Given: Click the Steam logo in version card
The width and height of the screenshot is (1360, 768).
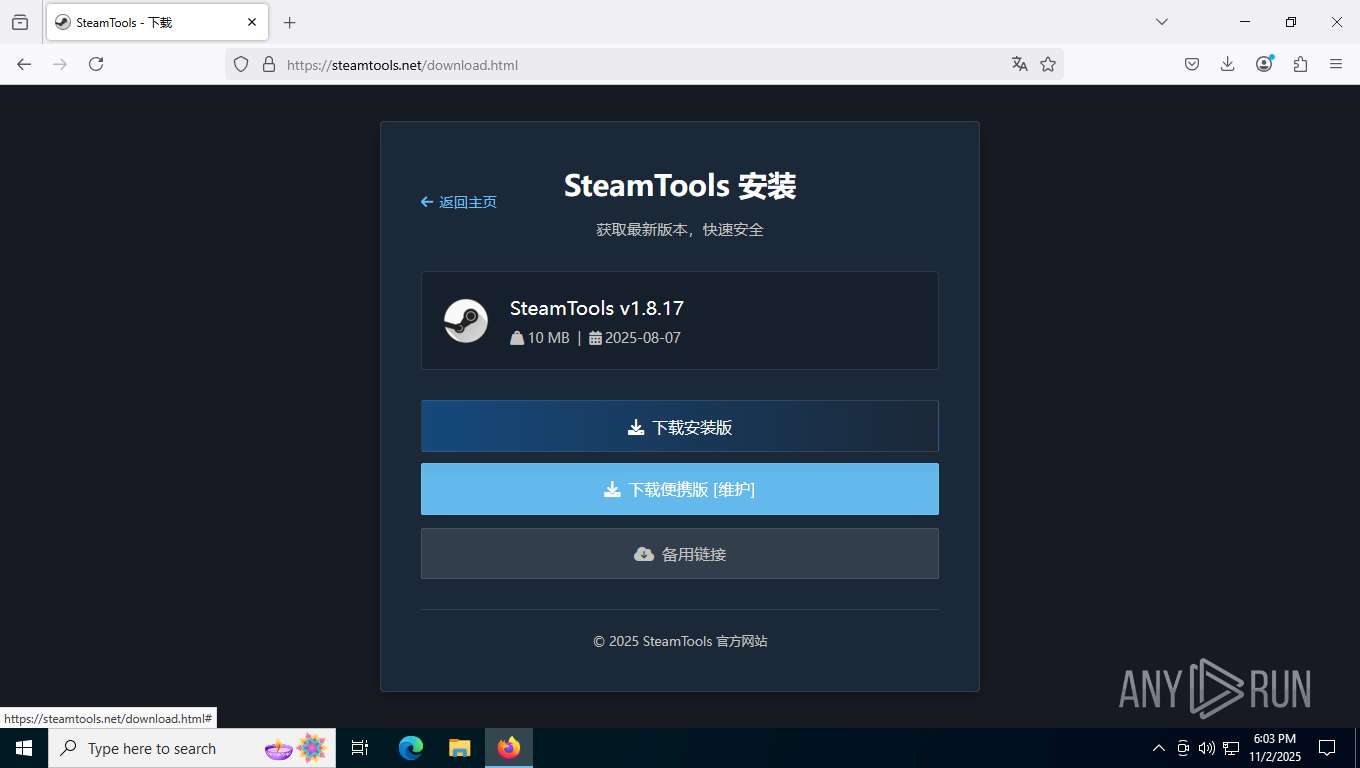Looking at the screenshot, I should click(x=466, y=321).
